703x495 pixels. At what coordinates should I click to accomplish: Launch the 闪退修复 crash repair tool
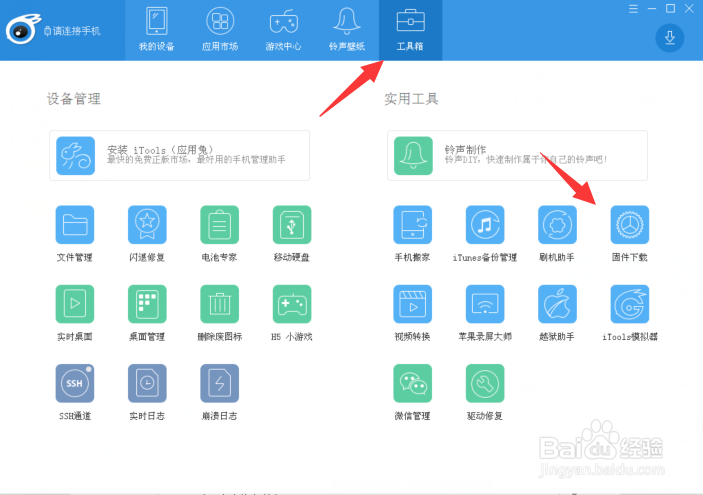tap(147, 225)
